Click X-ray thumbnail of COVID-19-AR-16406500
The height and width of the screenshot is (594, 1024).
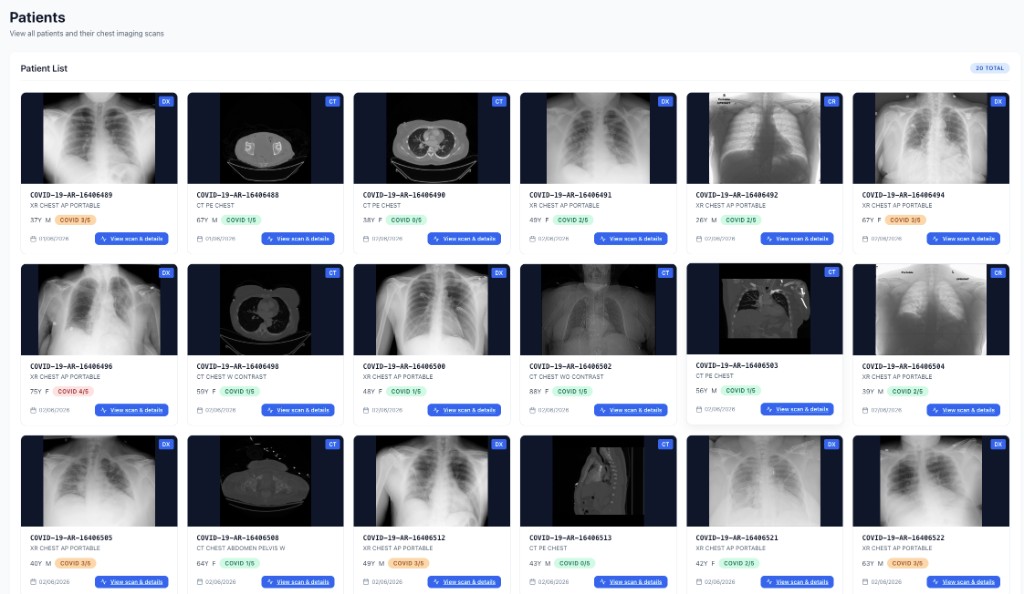click(432, 309)
